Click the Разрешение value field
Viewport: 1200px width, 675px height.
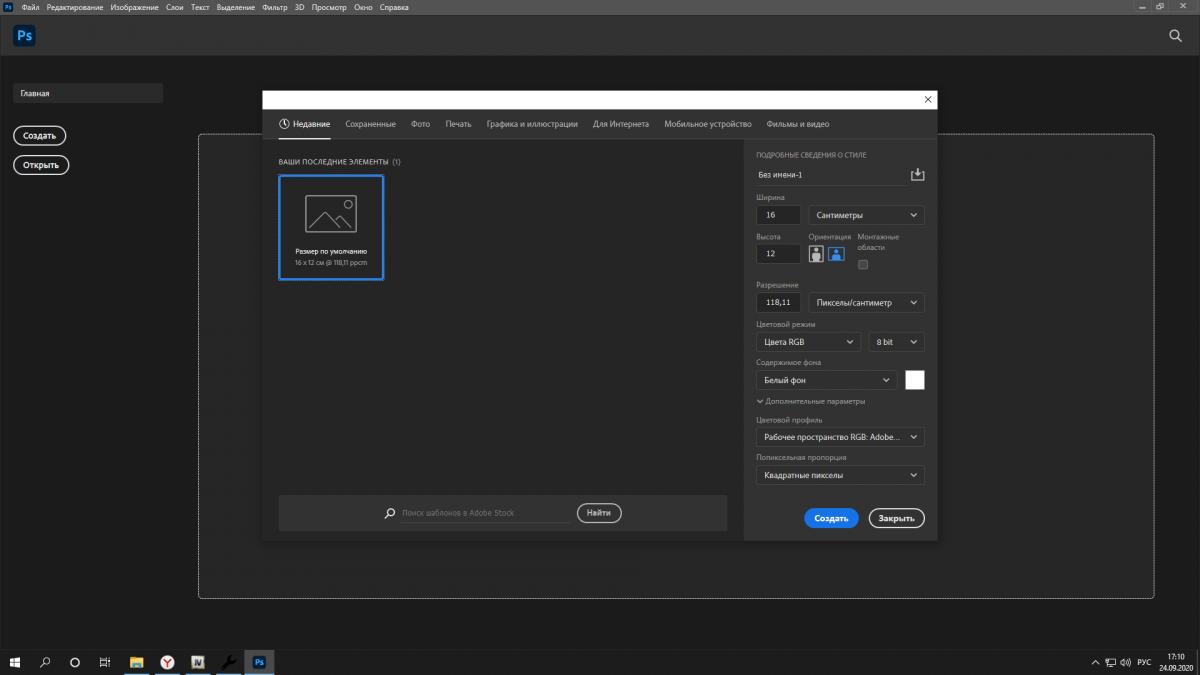[x=779, y=303]
